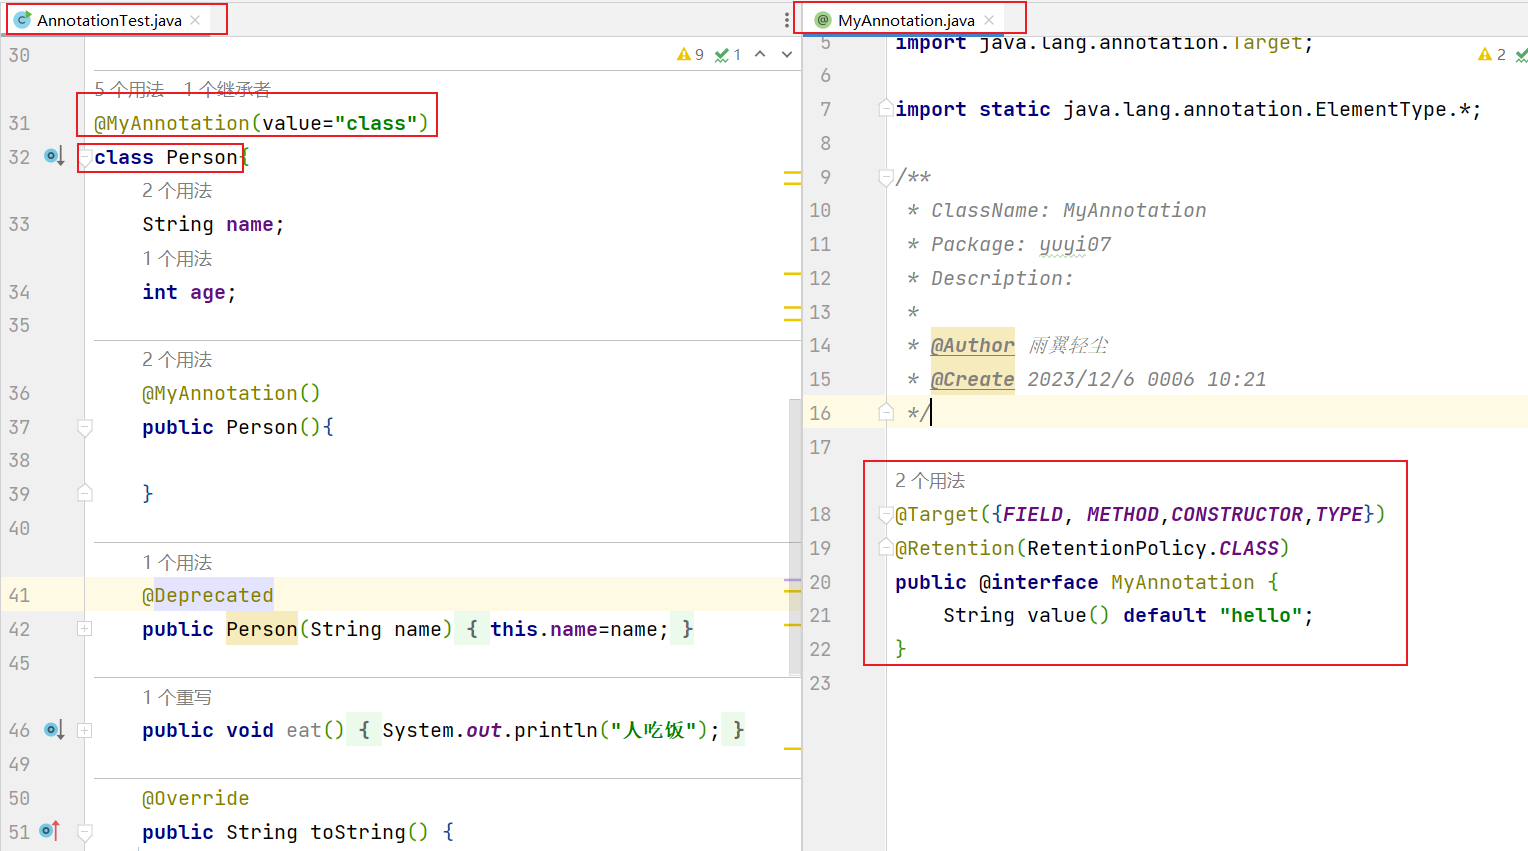Click the 1 typo checkmark indicator
Screen dimensions: 1528x851
click(728, 55)
